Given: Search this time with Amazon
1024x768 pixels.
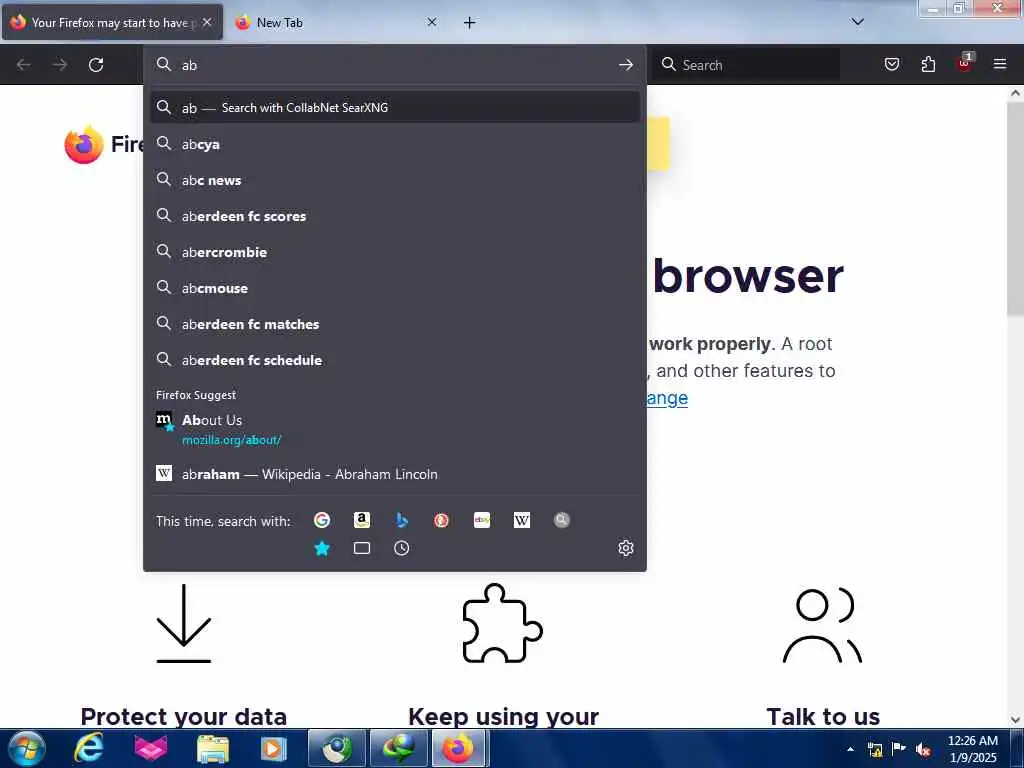Looking at the screenshot, I should 362,520.
